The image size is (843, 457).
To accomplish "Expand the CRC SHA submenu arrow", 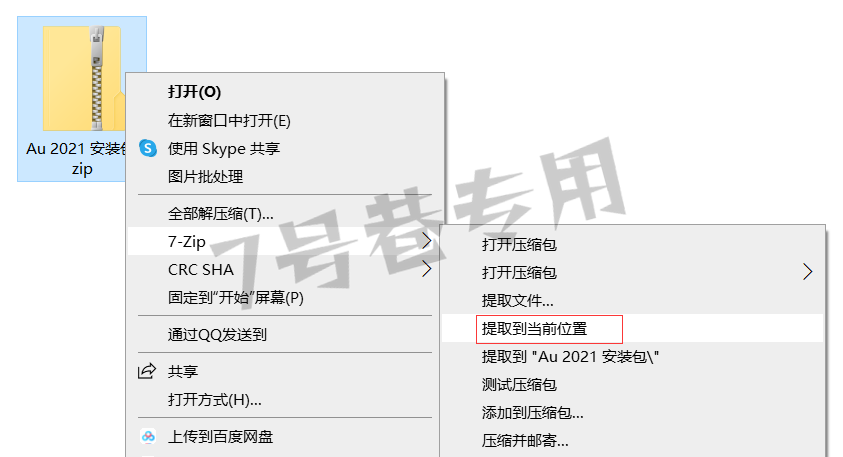I will point(426,268).
